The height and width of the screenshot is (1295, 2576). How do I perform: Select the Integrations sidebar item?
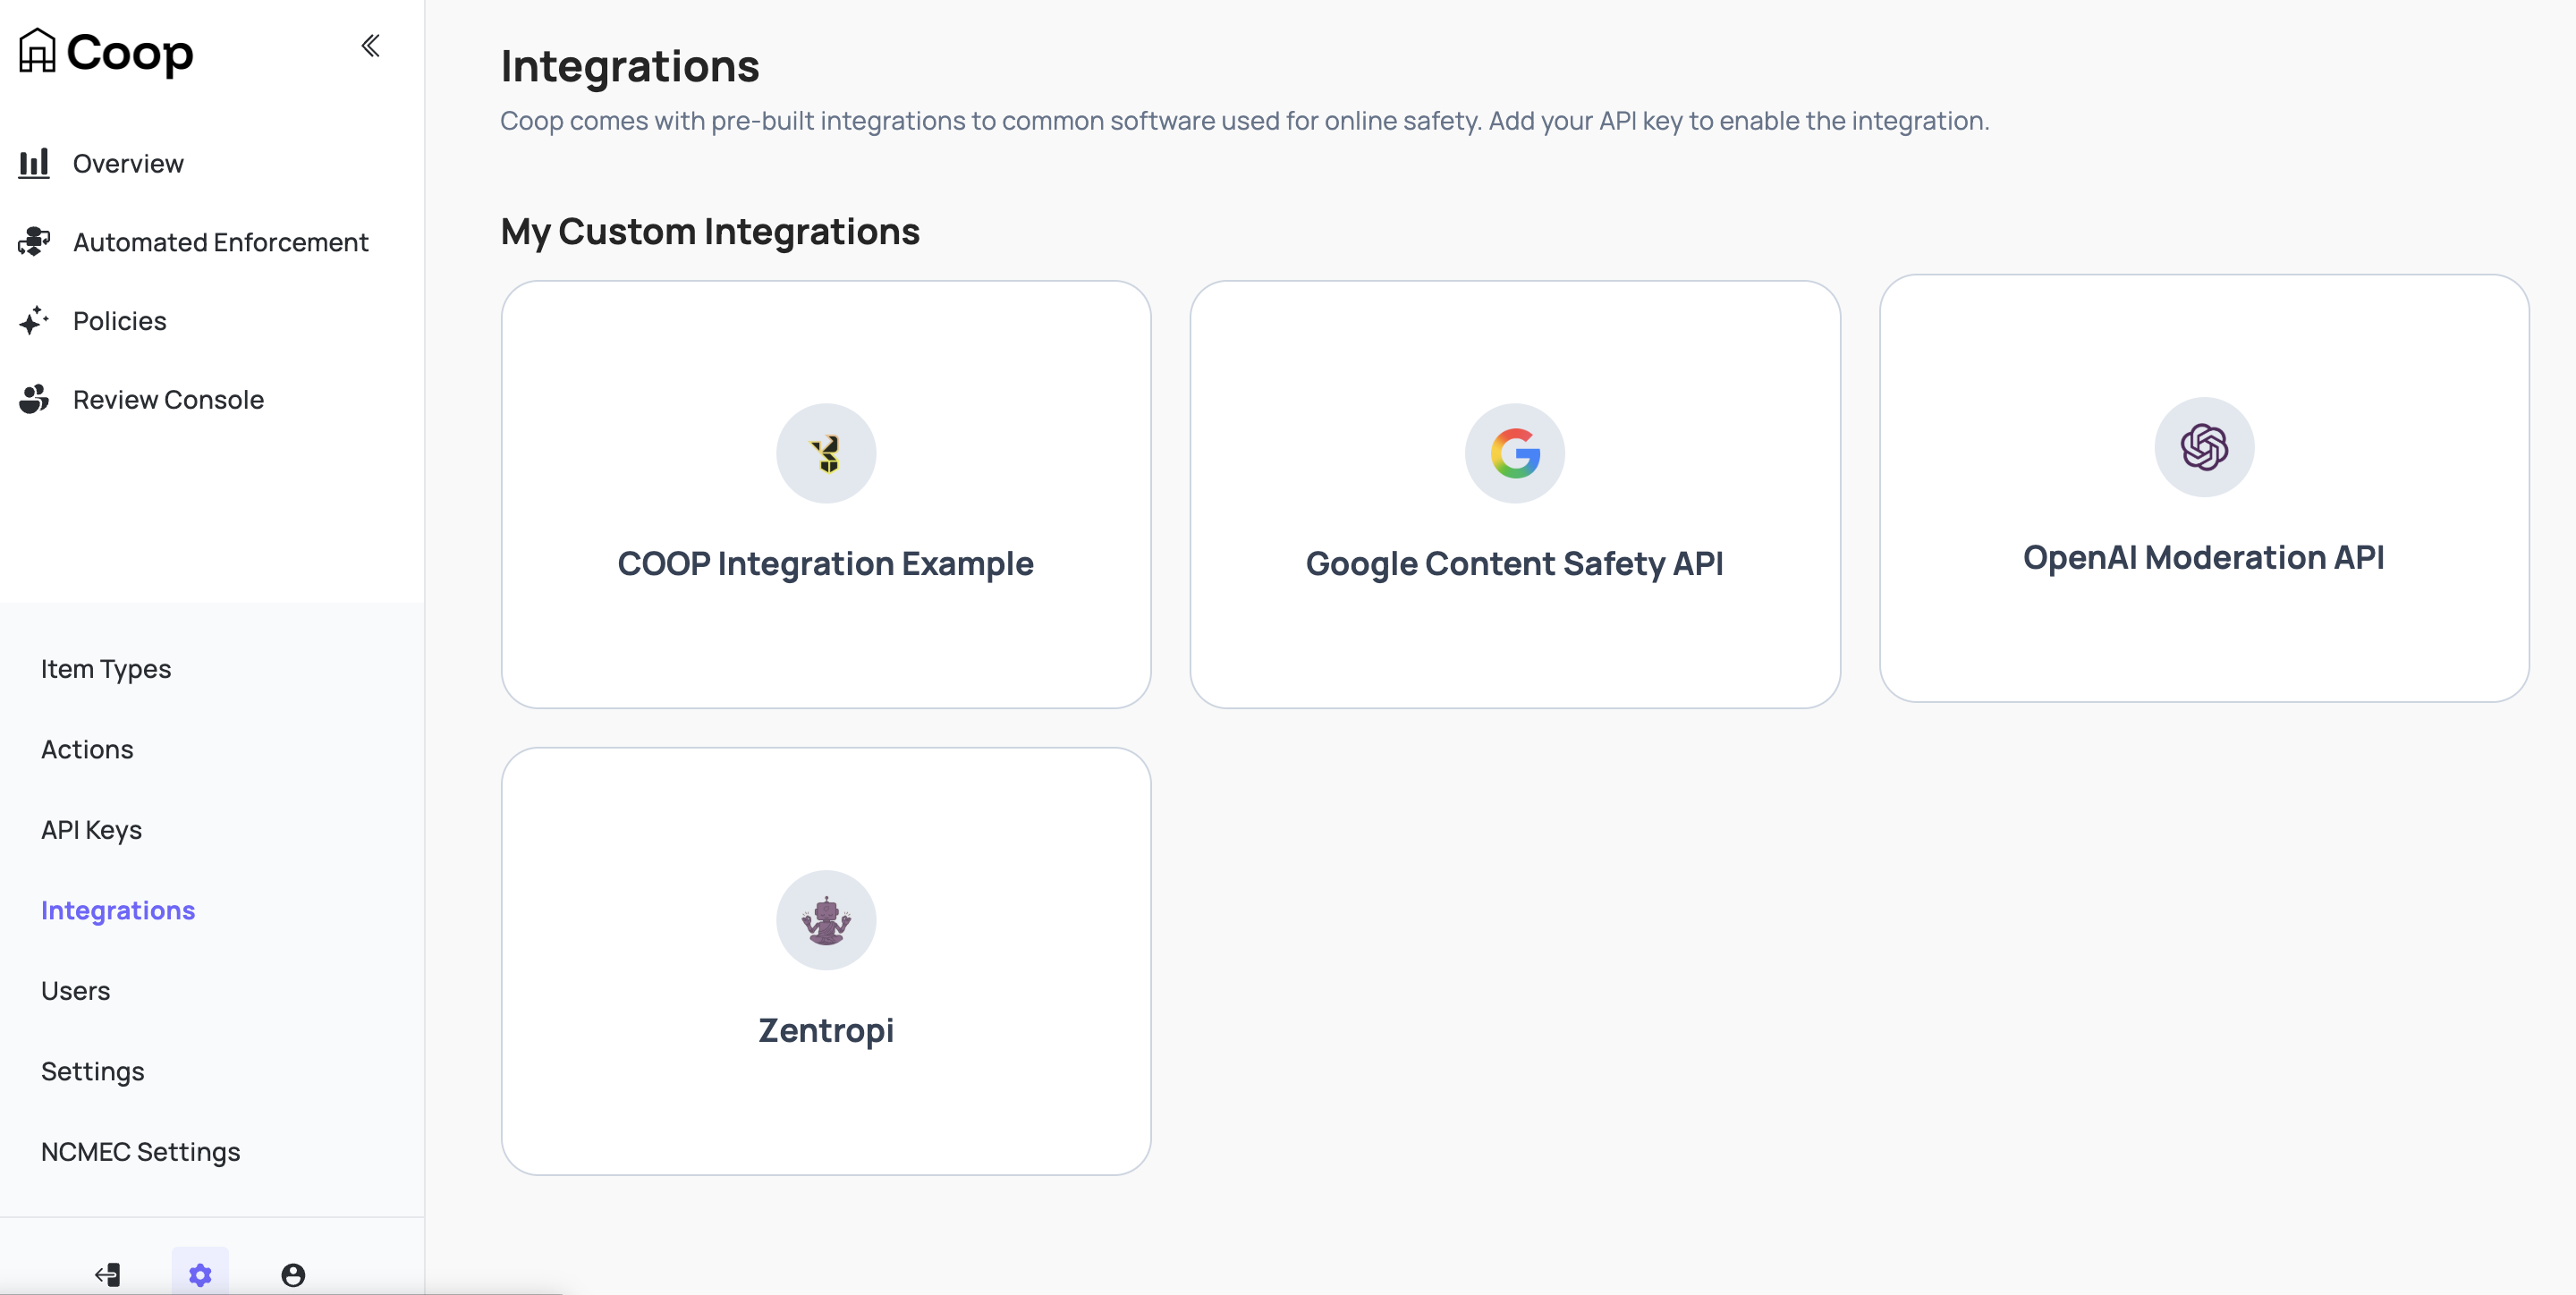tap(118, 910)
